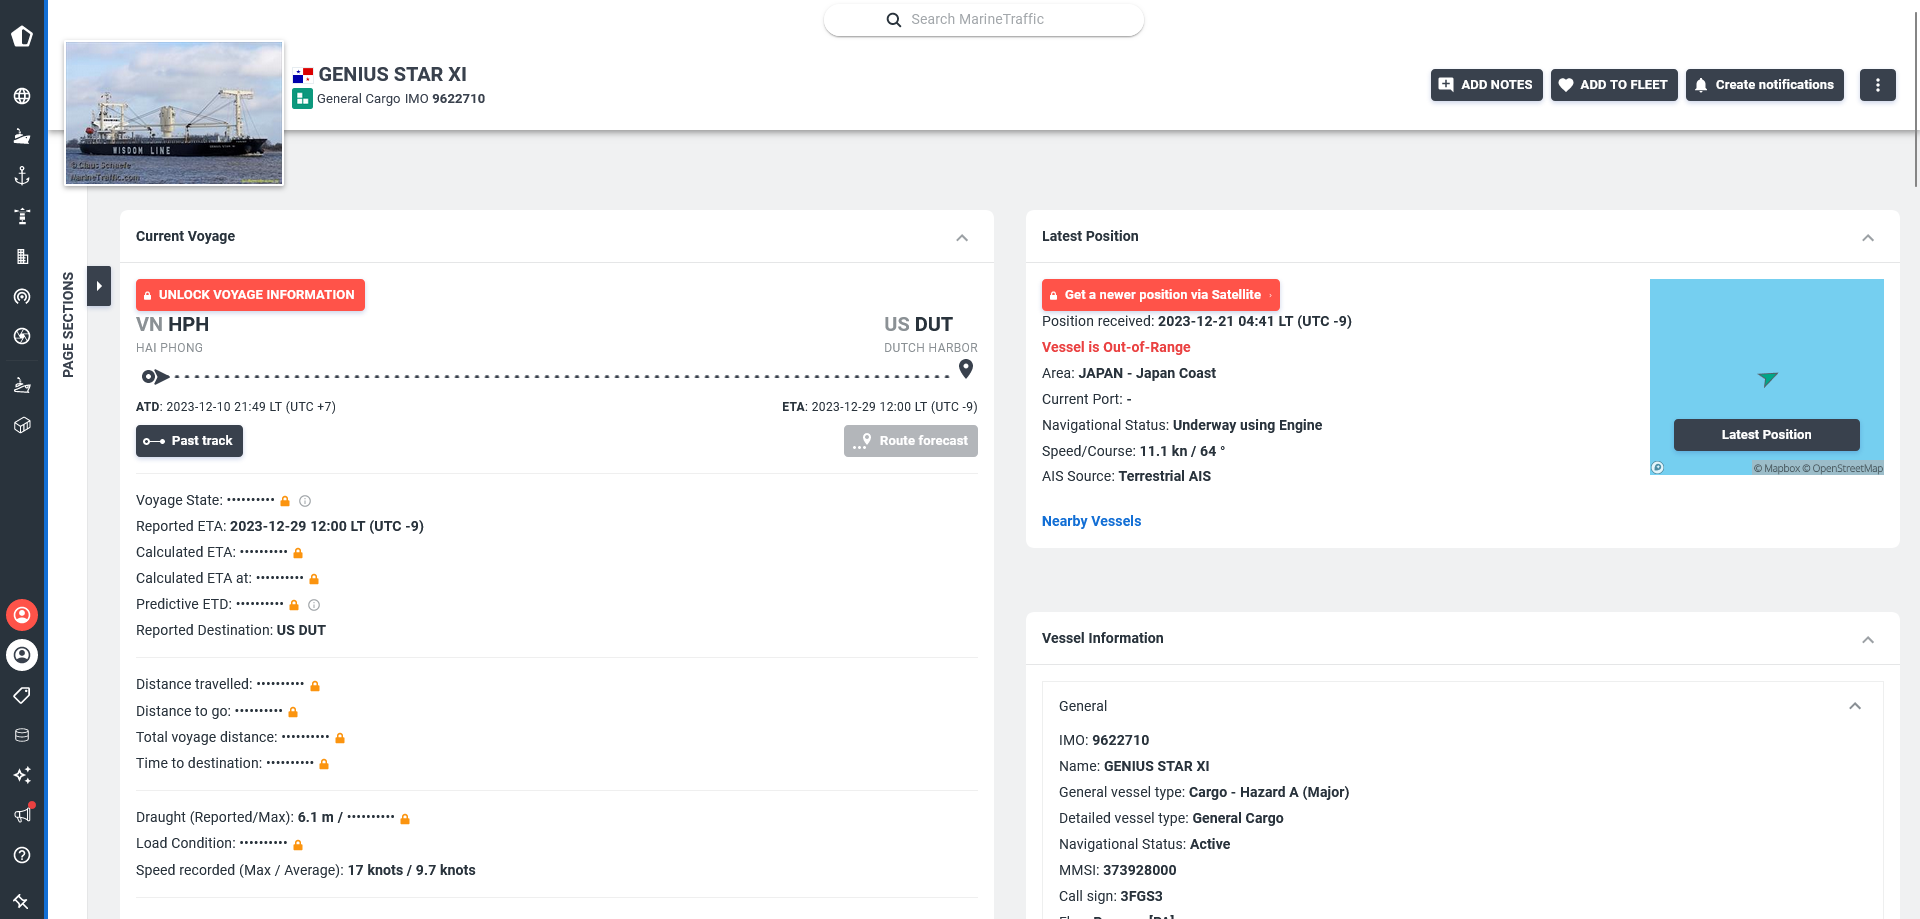The height and width of the screenshot is (919, 1920).
Task: Open the price tag icon in sidebar
Action: pos(22,695)
